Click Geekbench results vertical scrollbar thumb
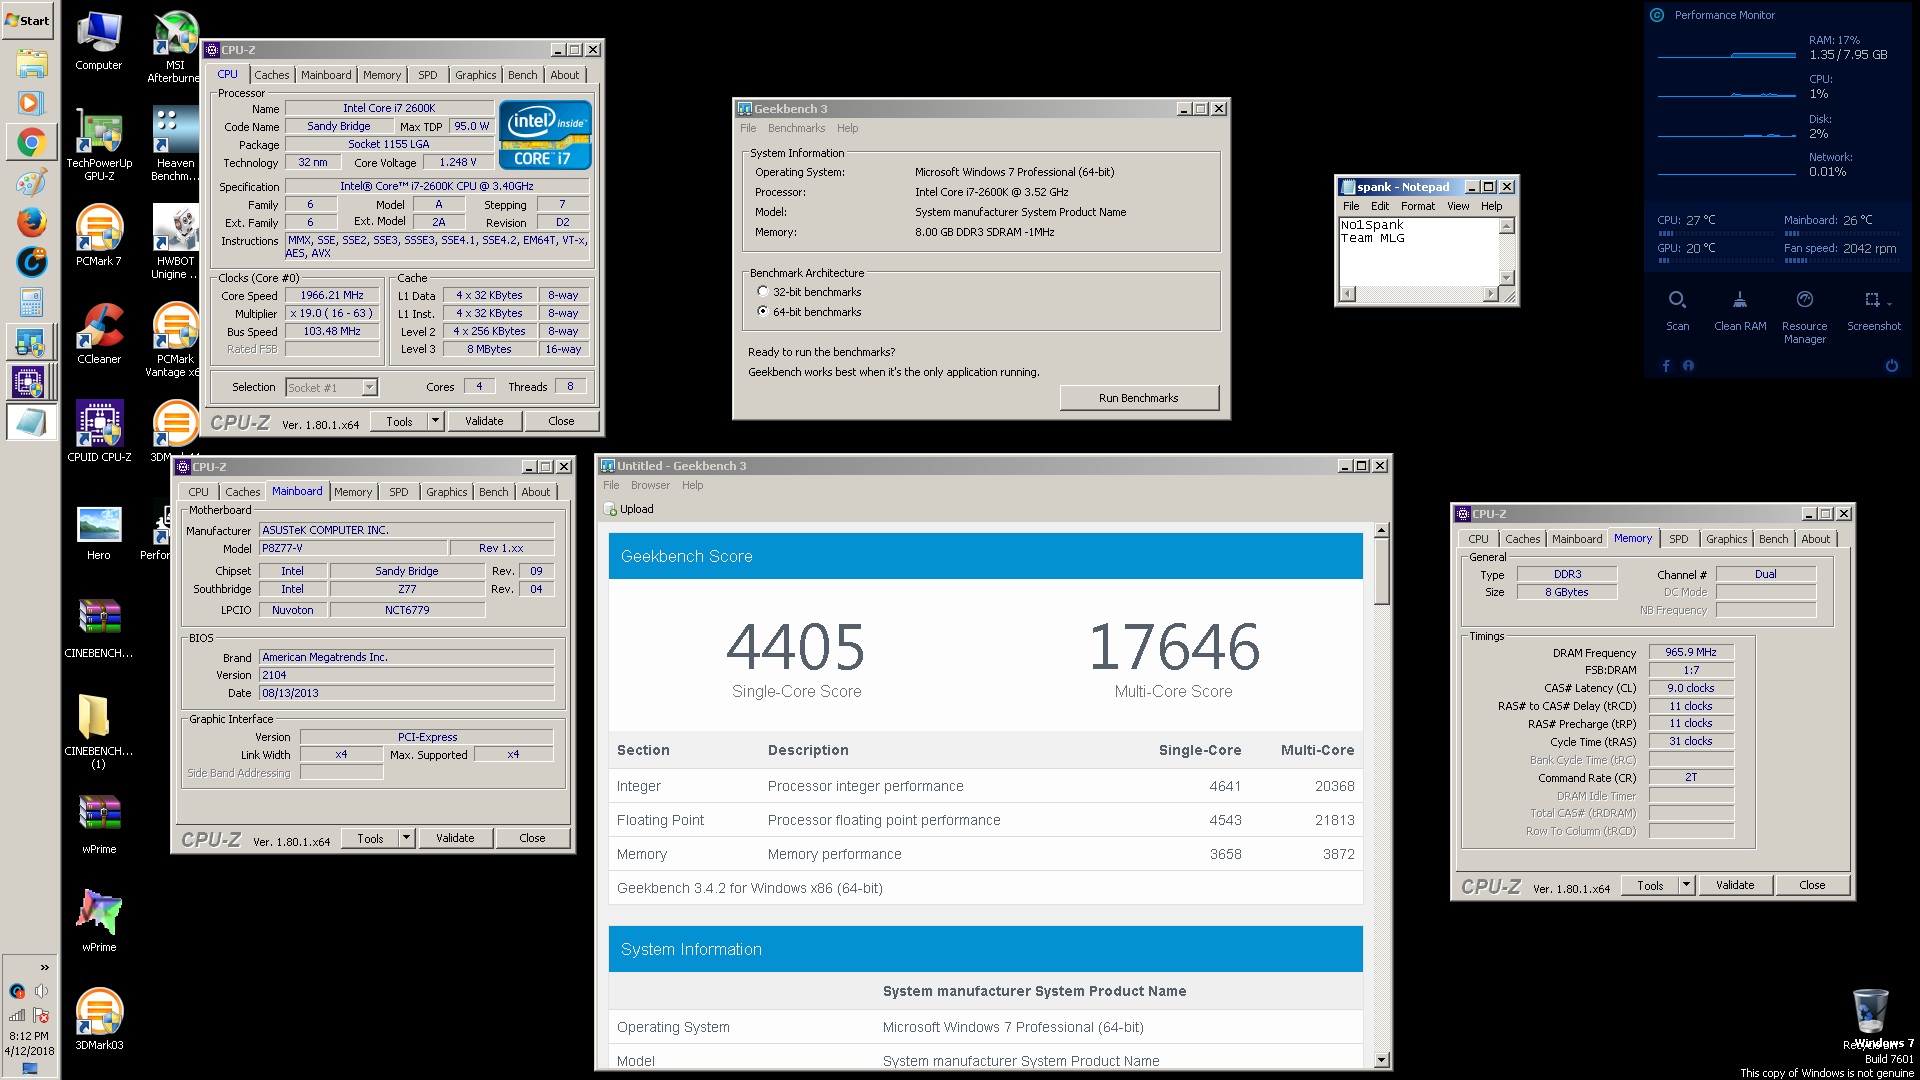1920x1080 pixels. pyautogui.click(x=1381, y=573)
